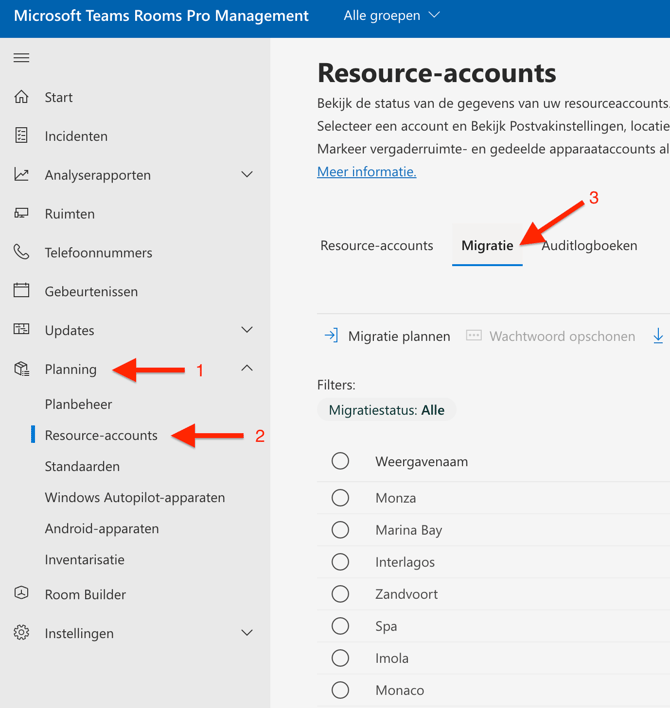Click the Analyserapporten chart icon
The height and width of the screenshot is (708, 670).
click(x=21, y=174)
